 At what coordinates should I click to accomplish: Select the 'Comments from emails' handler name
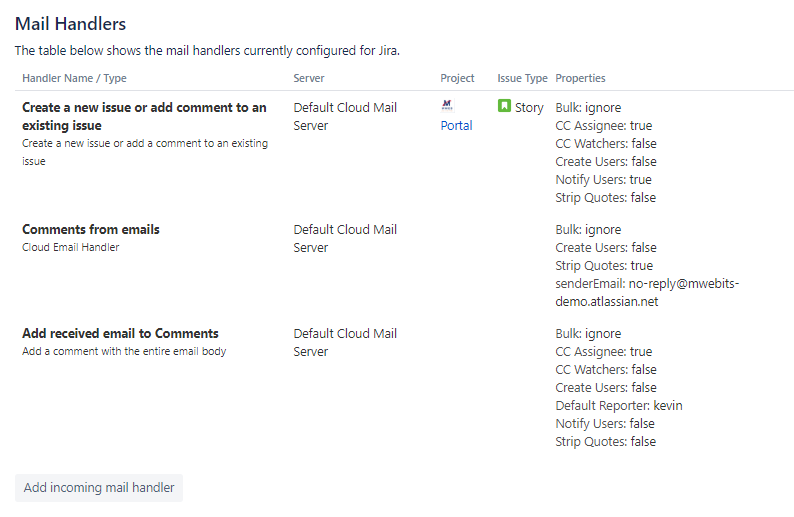pyautogui.click(x=91, y=229)
